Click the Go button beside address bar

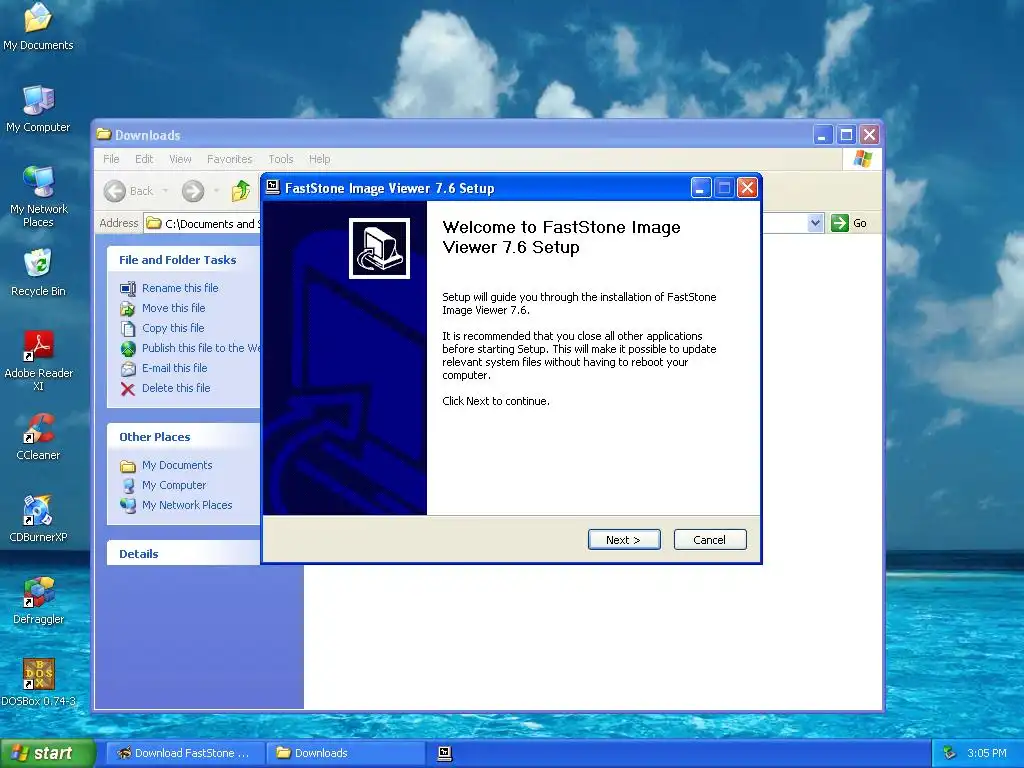pyautogui.click(x=849, y=223)
